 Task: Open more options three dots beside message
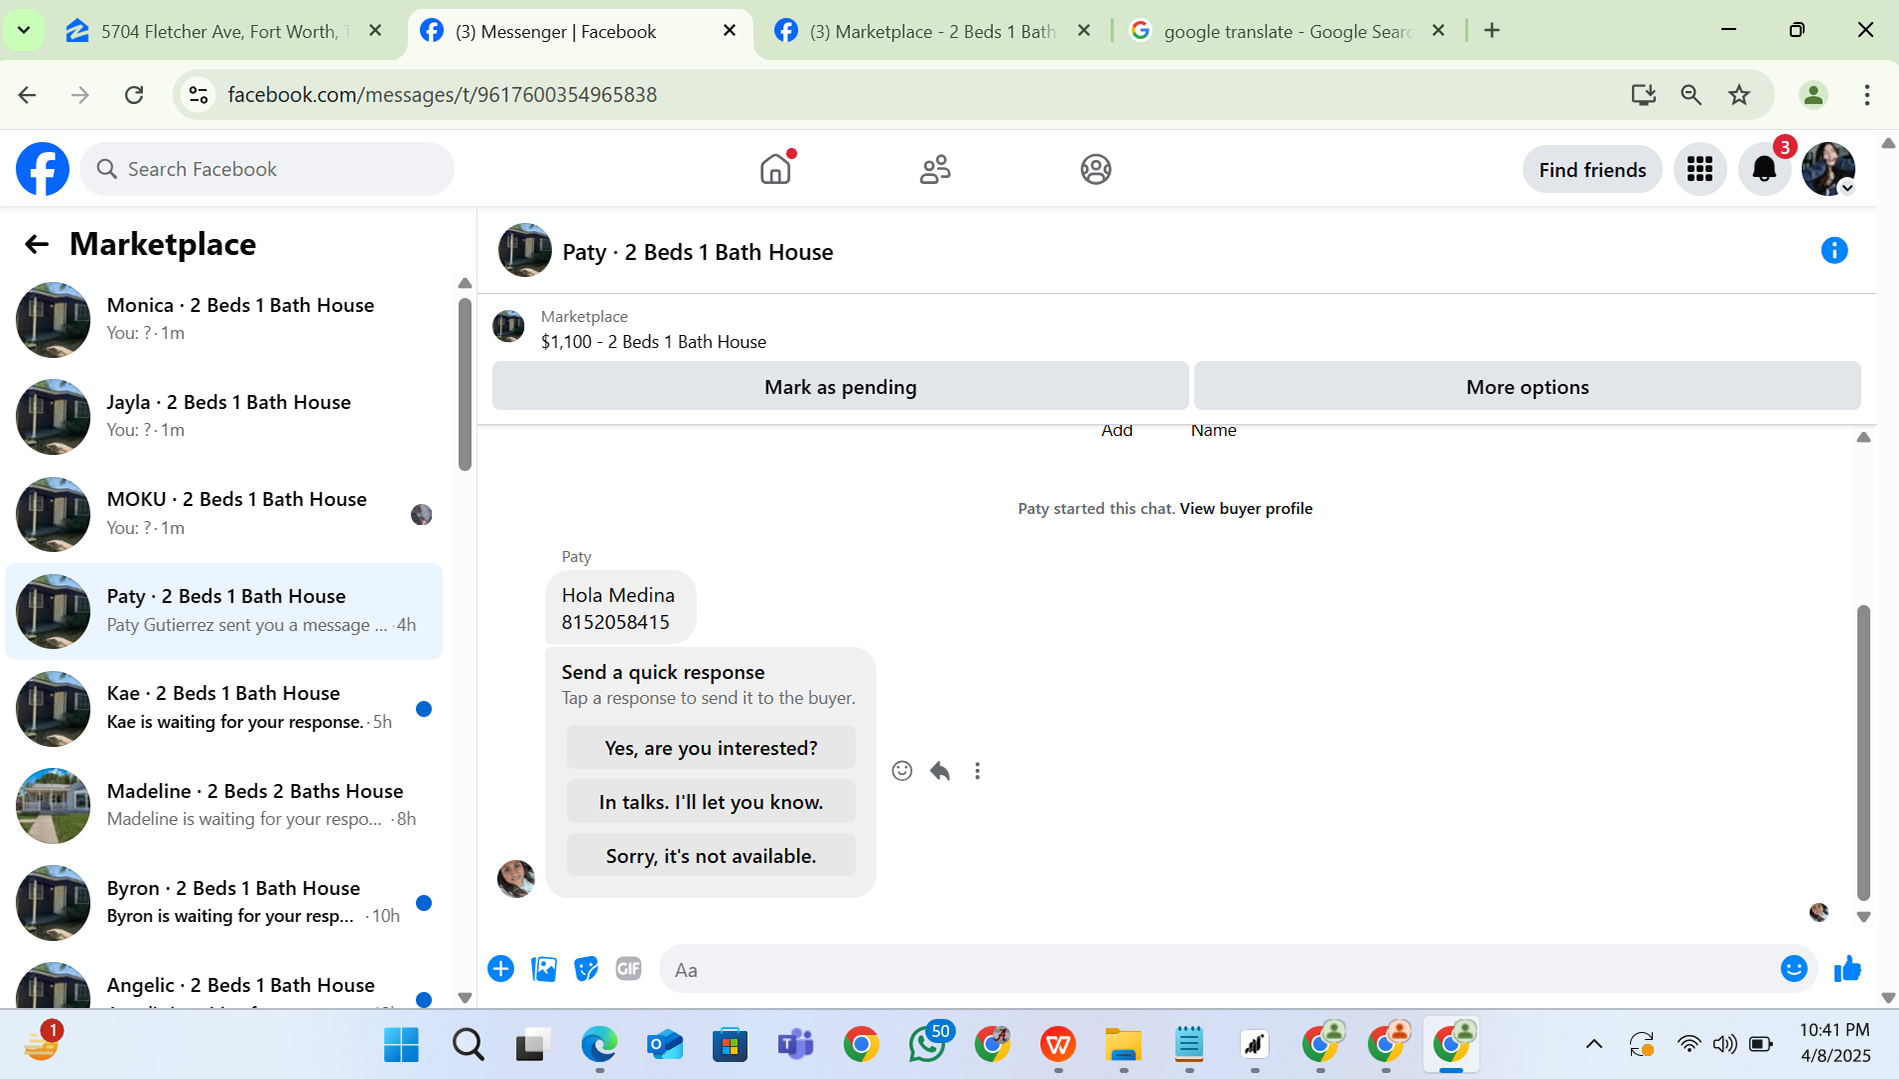tap(977, 771)
